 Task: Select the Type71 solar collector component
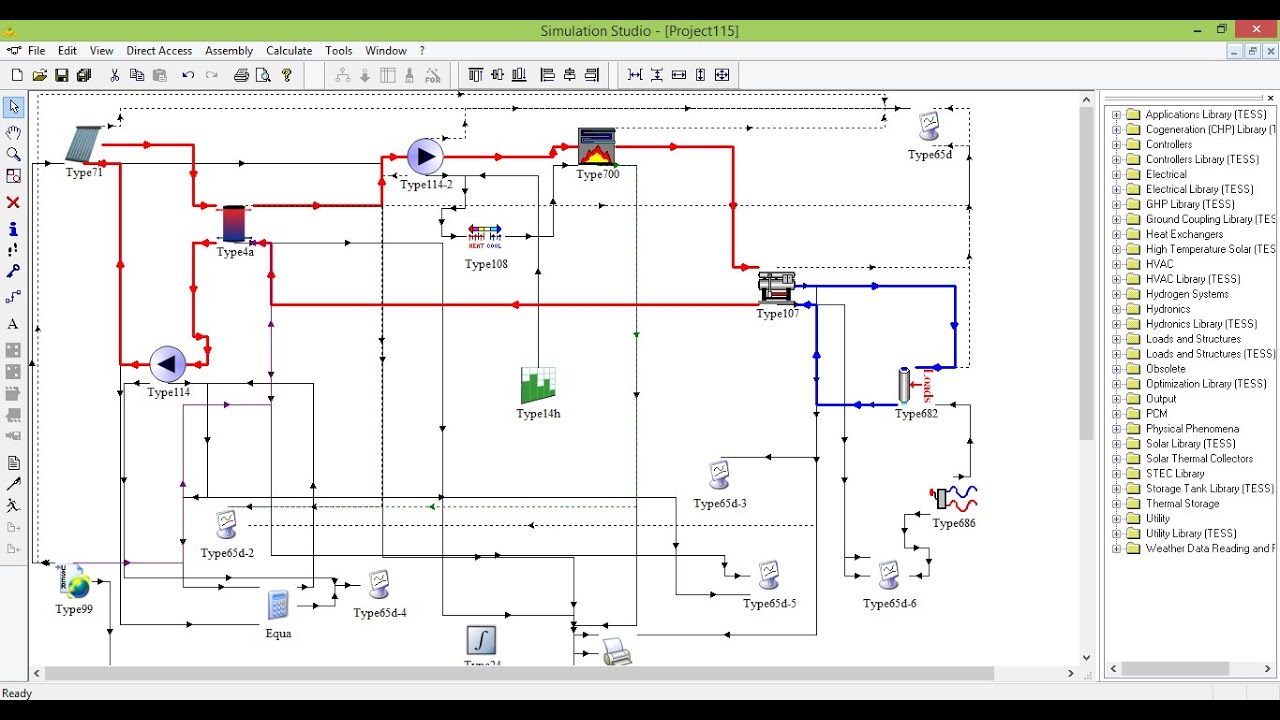tap(84, 144)
